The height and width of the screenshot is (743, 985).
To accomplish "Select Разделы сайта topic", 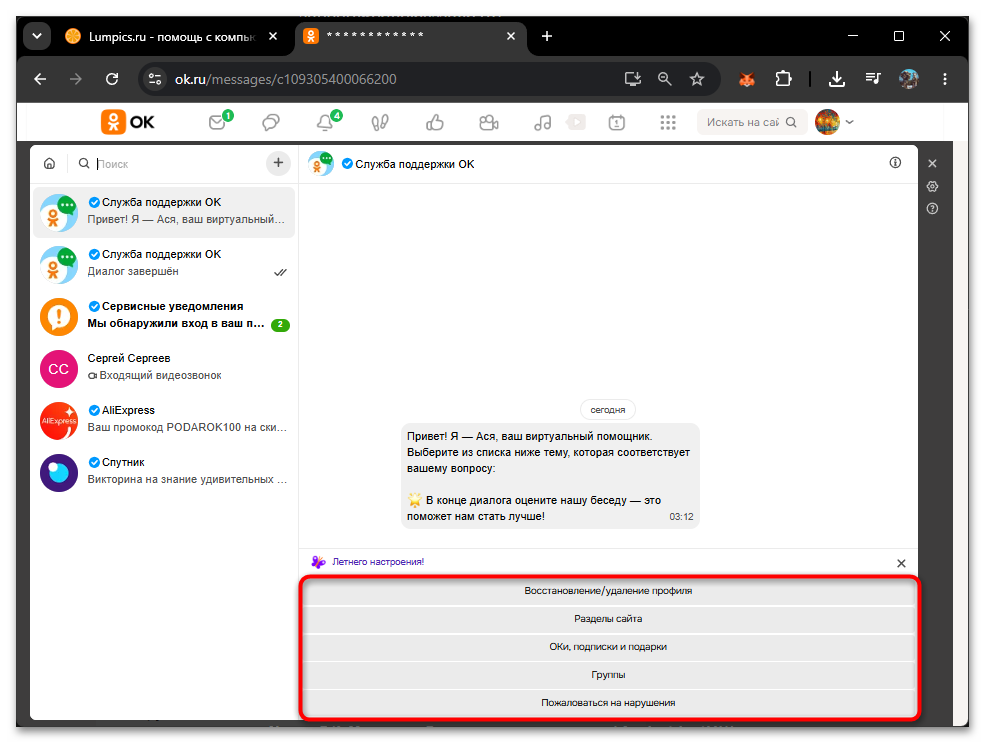I will (x=608, y=619).
